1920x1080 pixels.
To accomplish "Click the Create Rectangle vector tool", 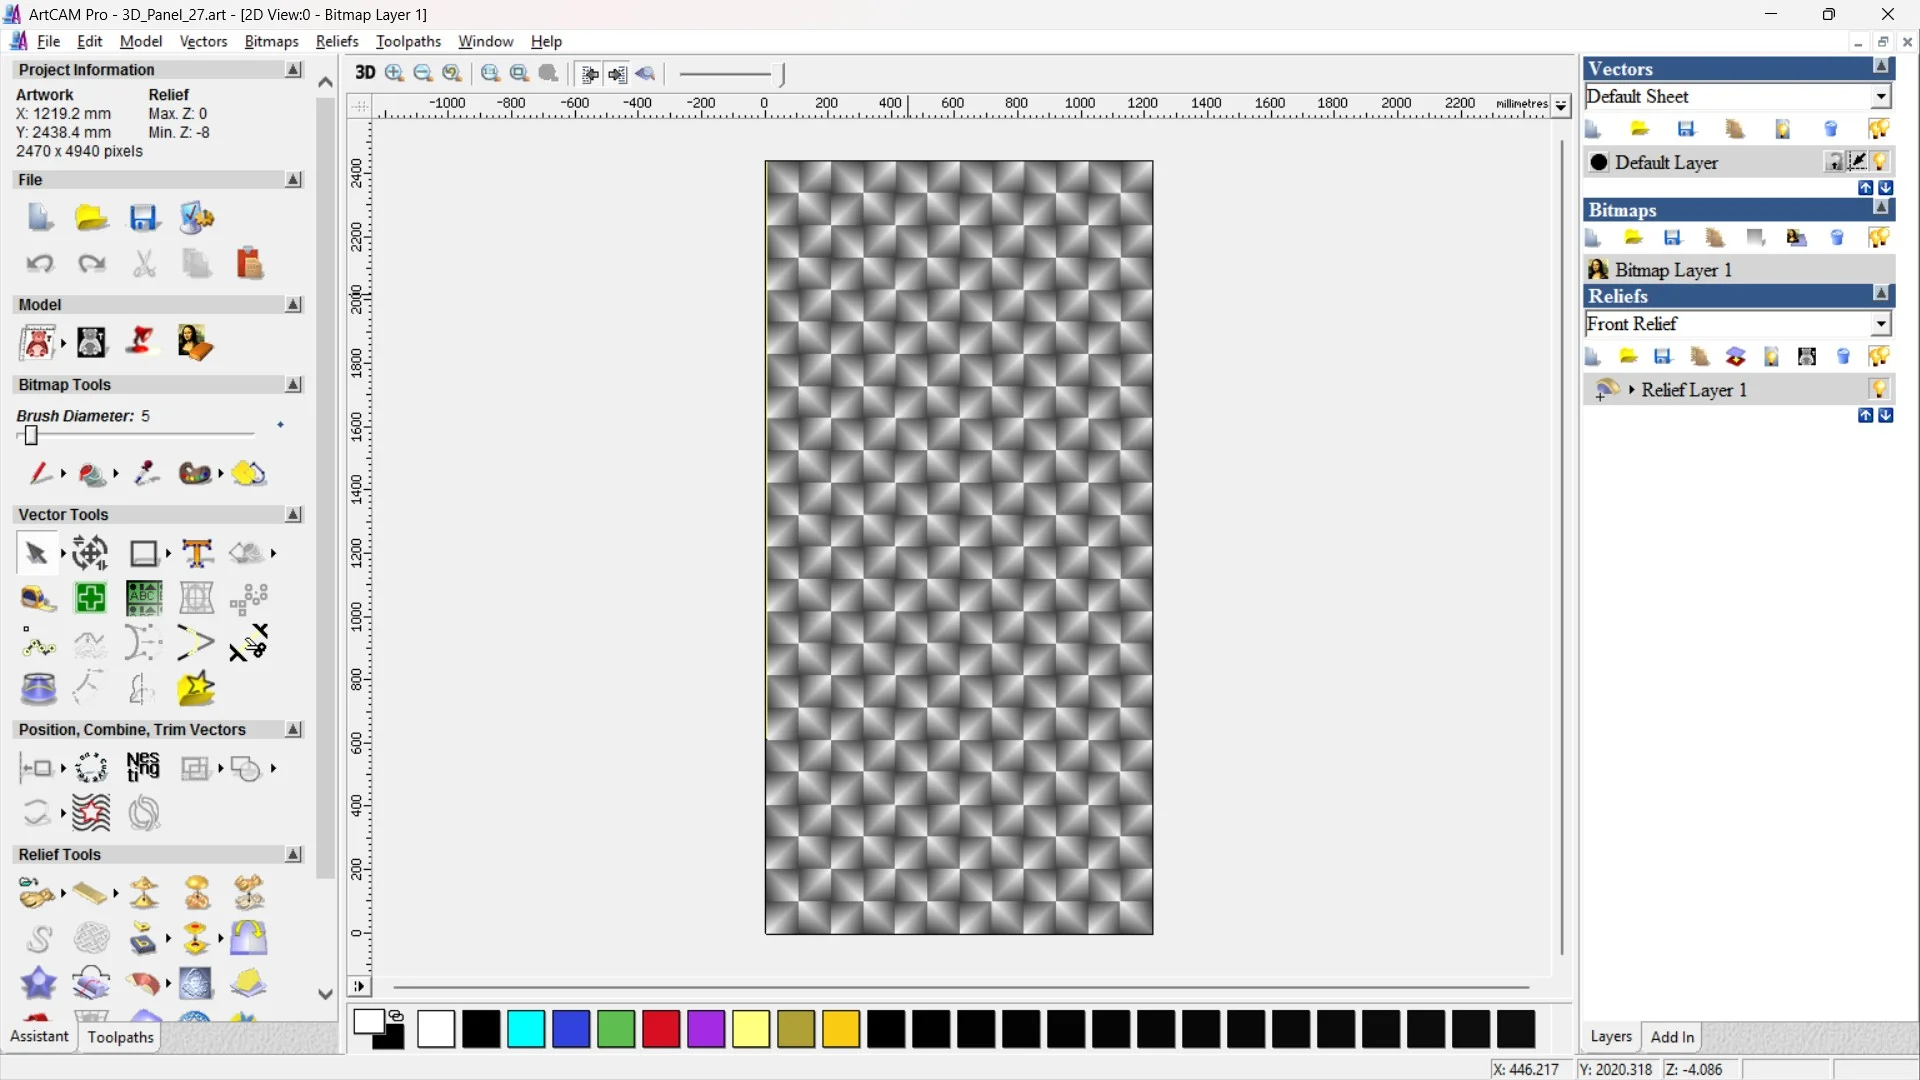I will click(x=144, y=553).
